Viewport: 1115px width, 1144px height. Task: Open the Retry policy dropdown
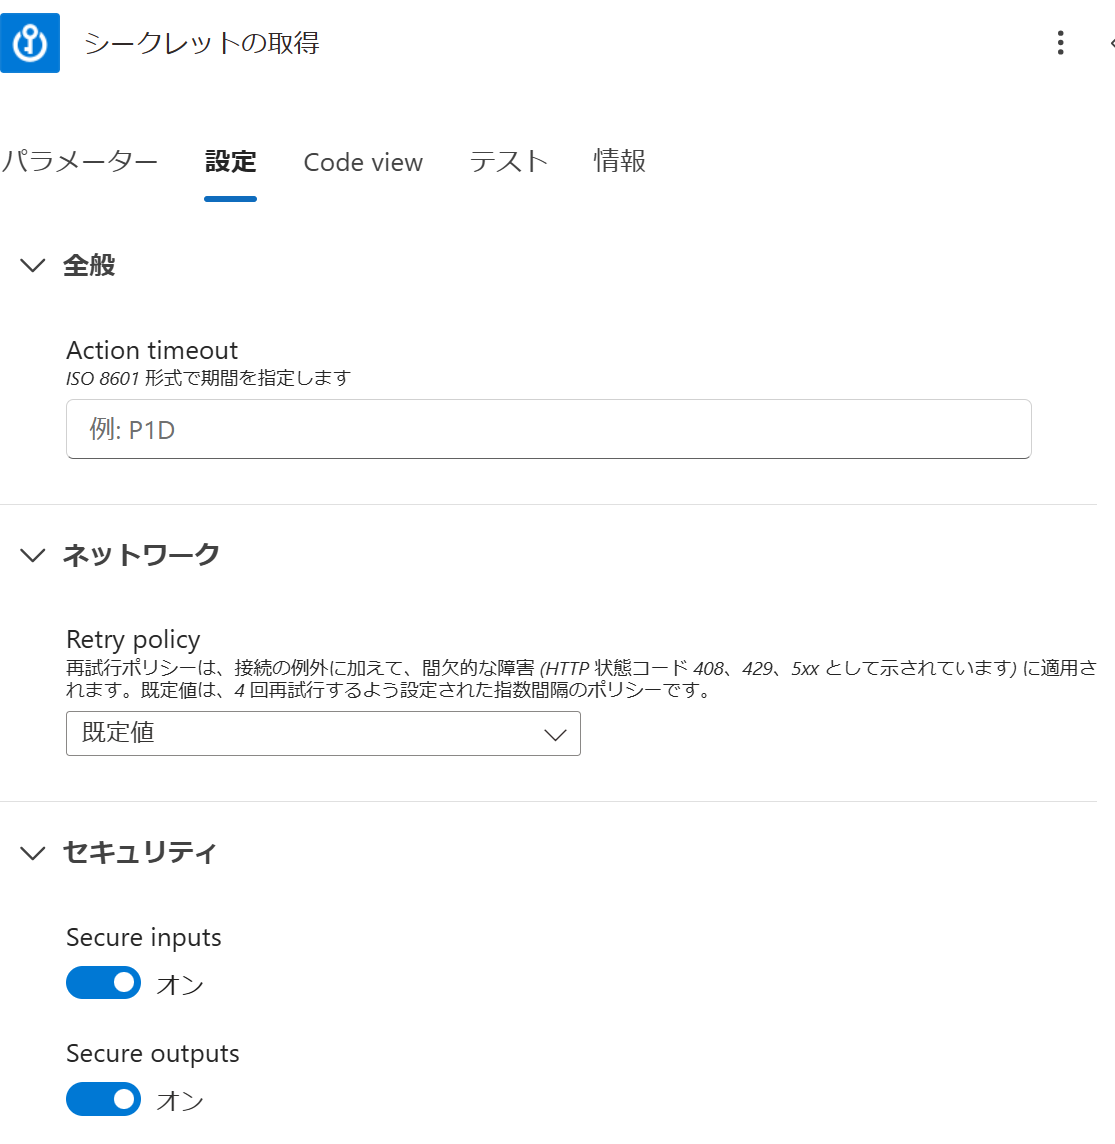(x=323, y=733)
